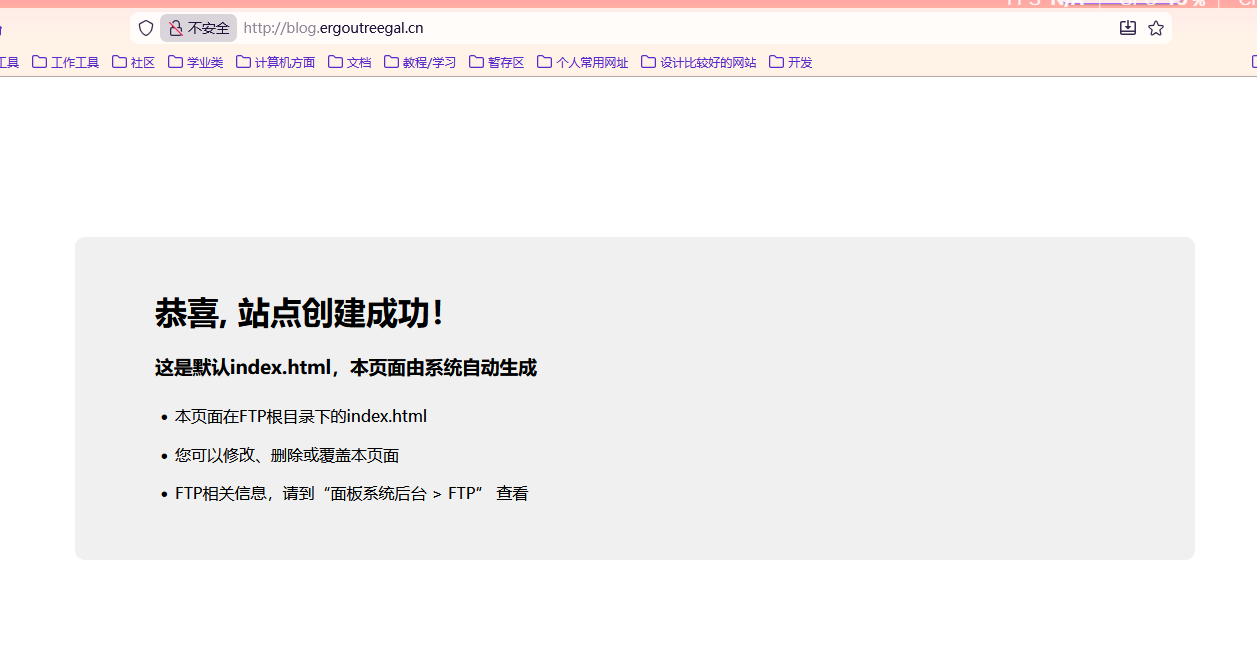Open the 文档 bookmark folder

click(x=350, y=62)
